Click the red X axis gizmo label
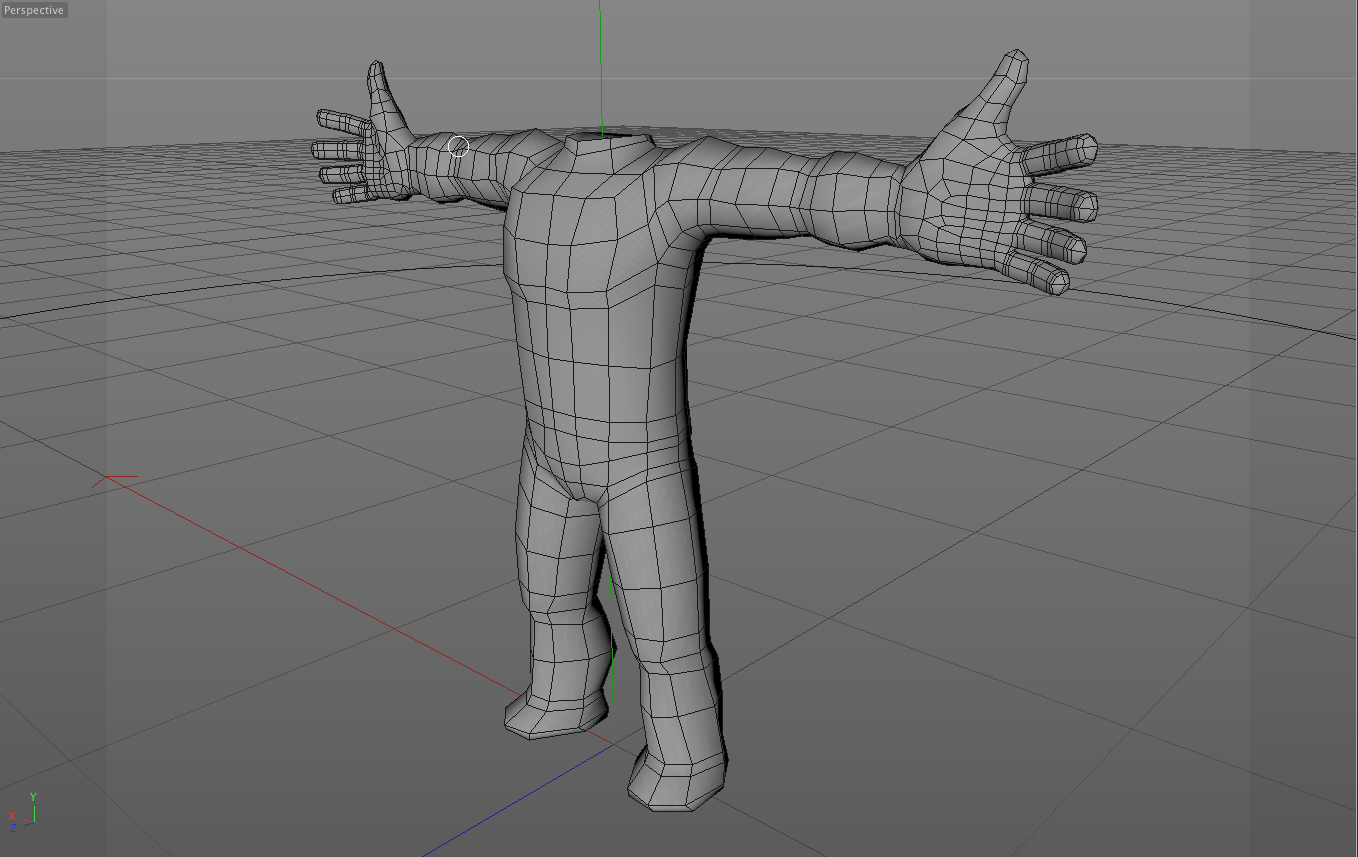The width and height of the screenshot is (1358, 857). (12, 815)
